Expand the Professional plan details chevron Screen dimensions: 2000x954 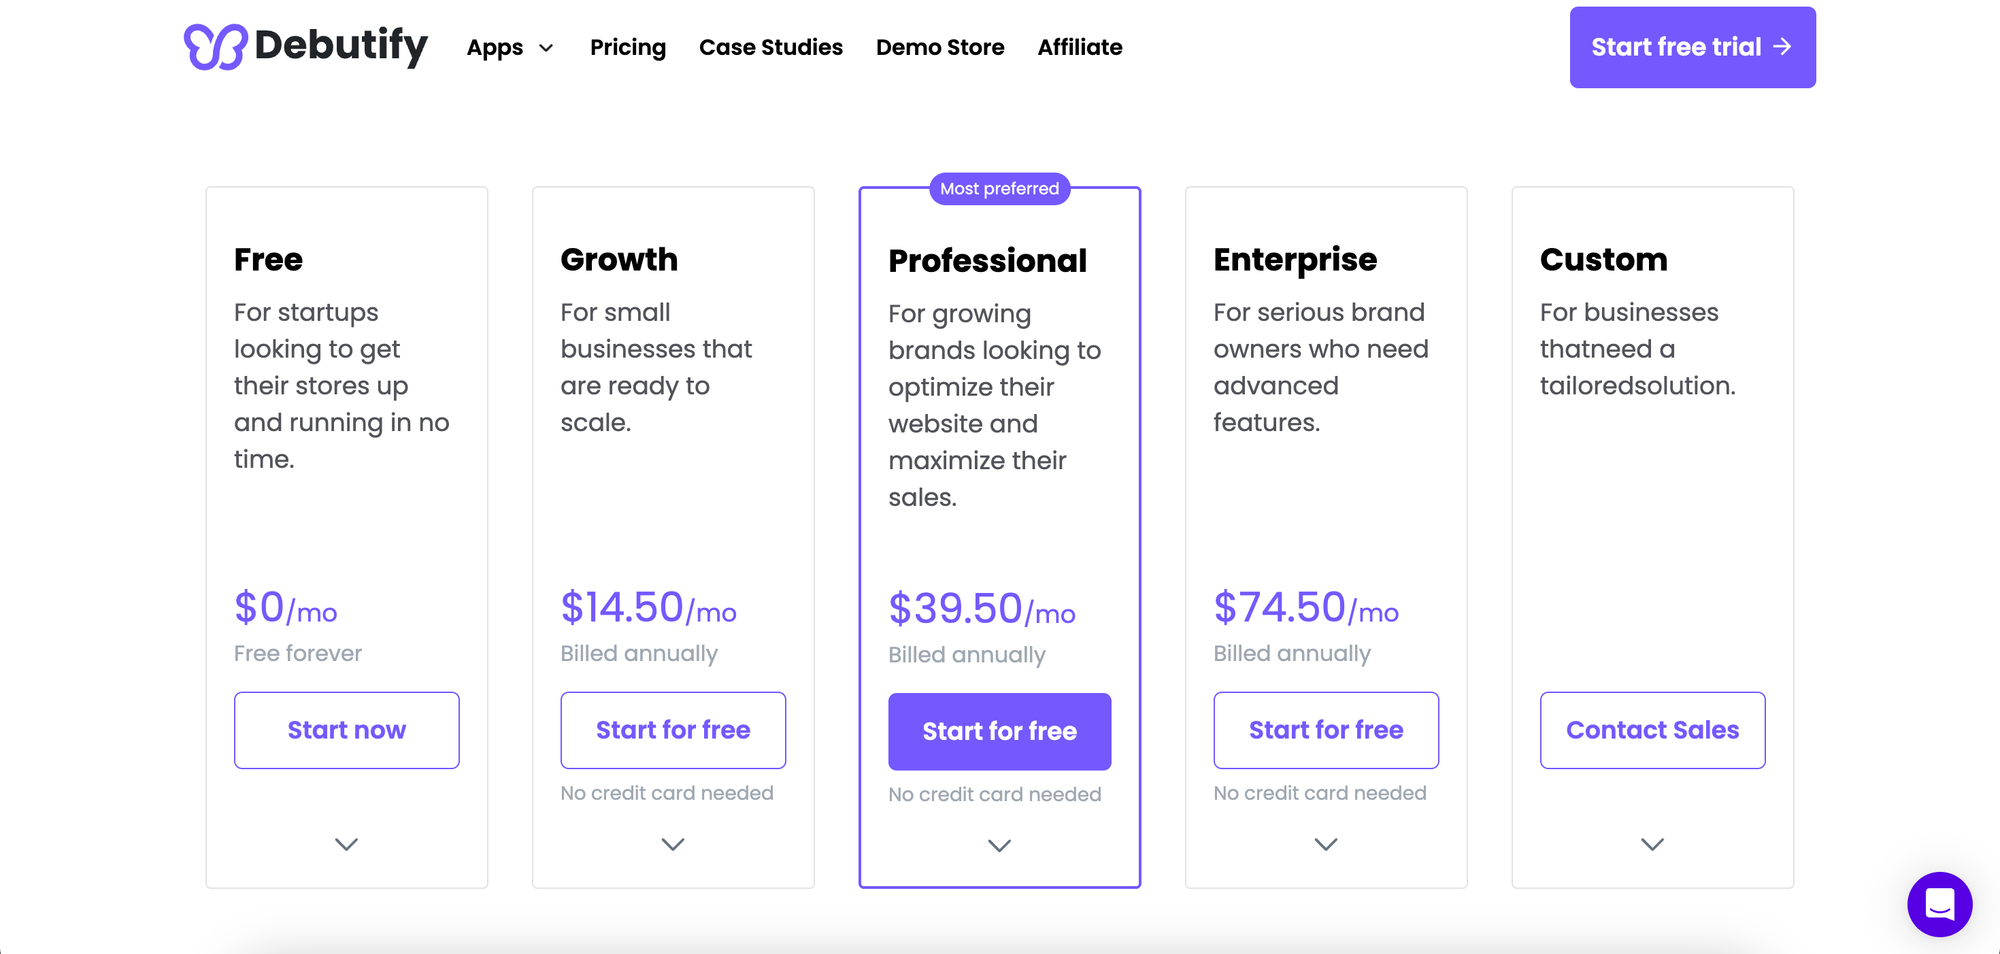click(x=999, y=846)
